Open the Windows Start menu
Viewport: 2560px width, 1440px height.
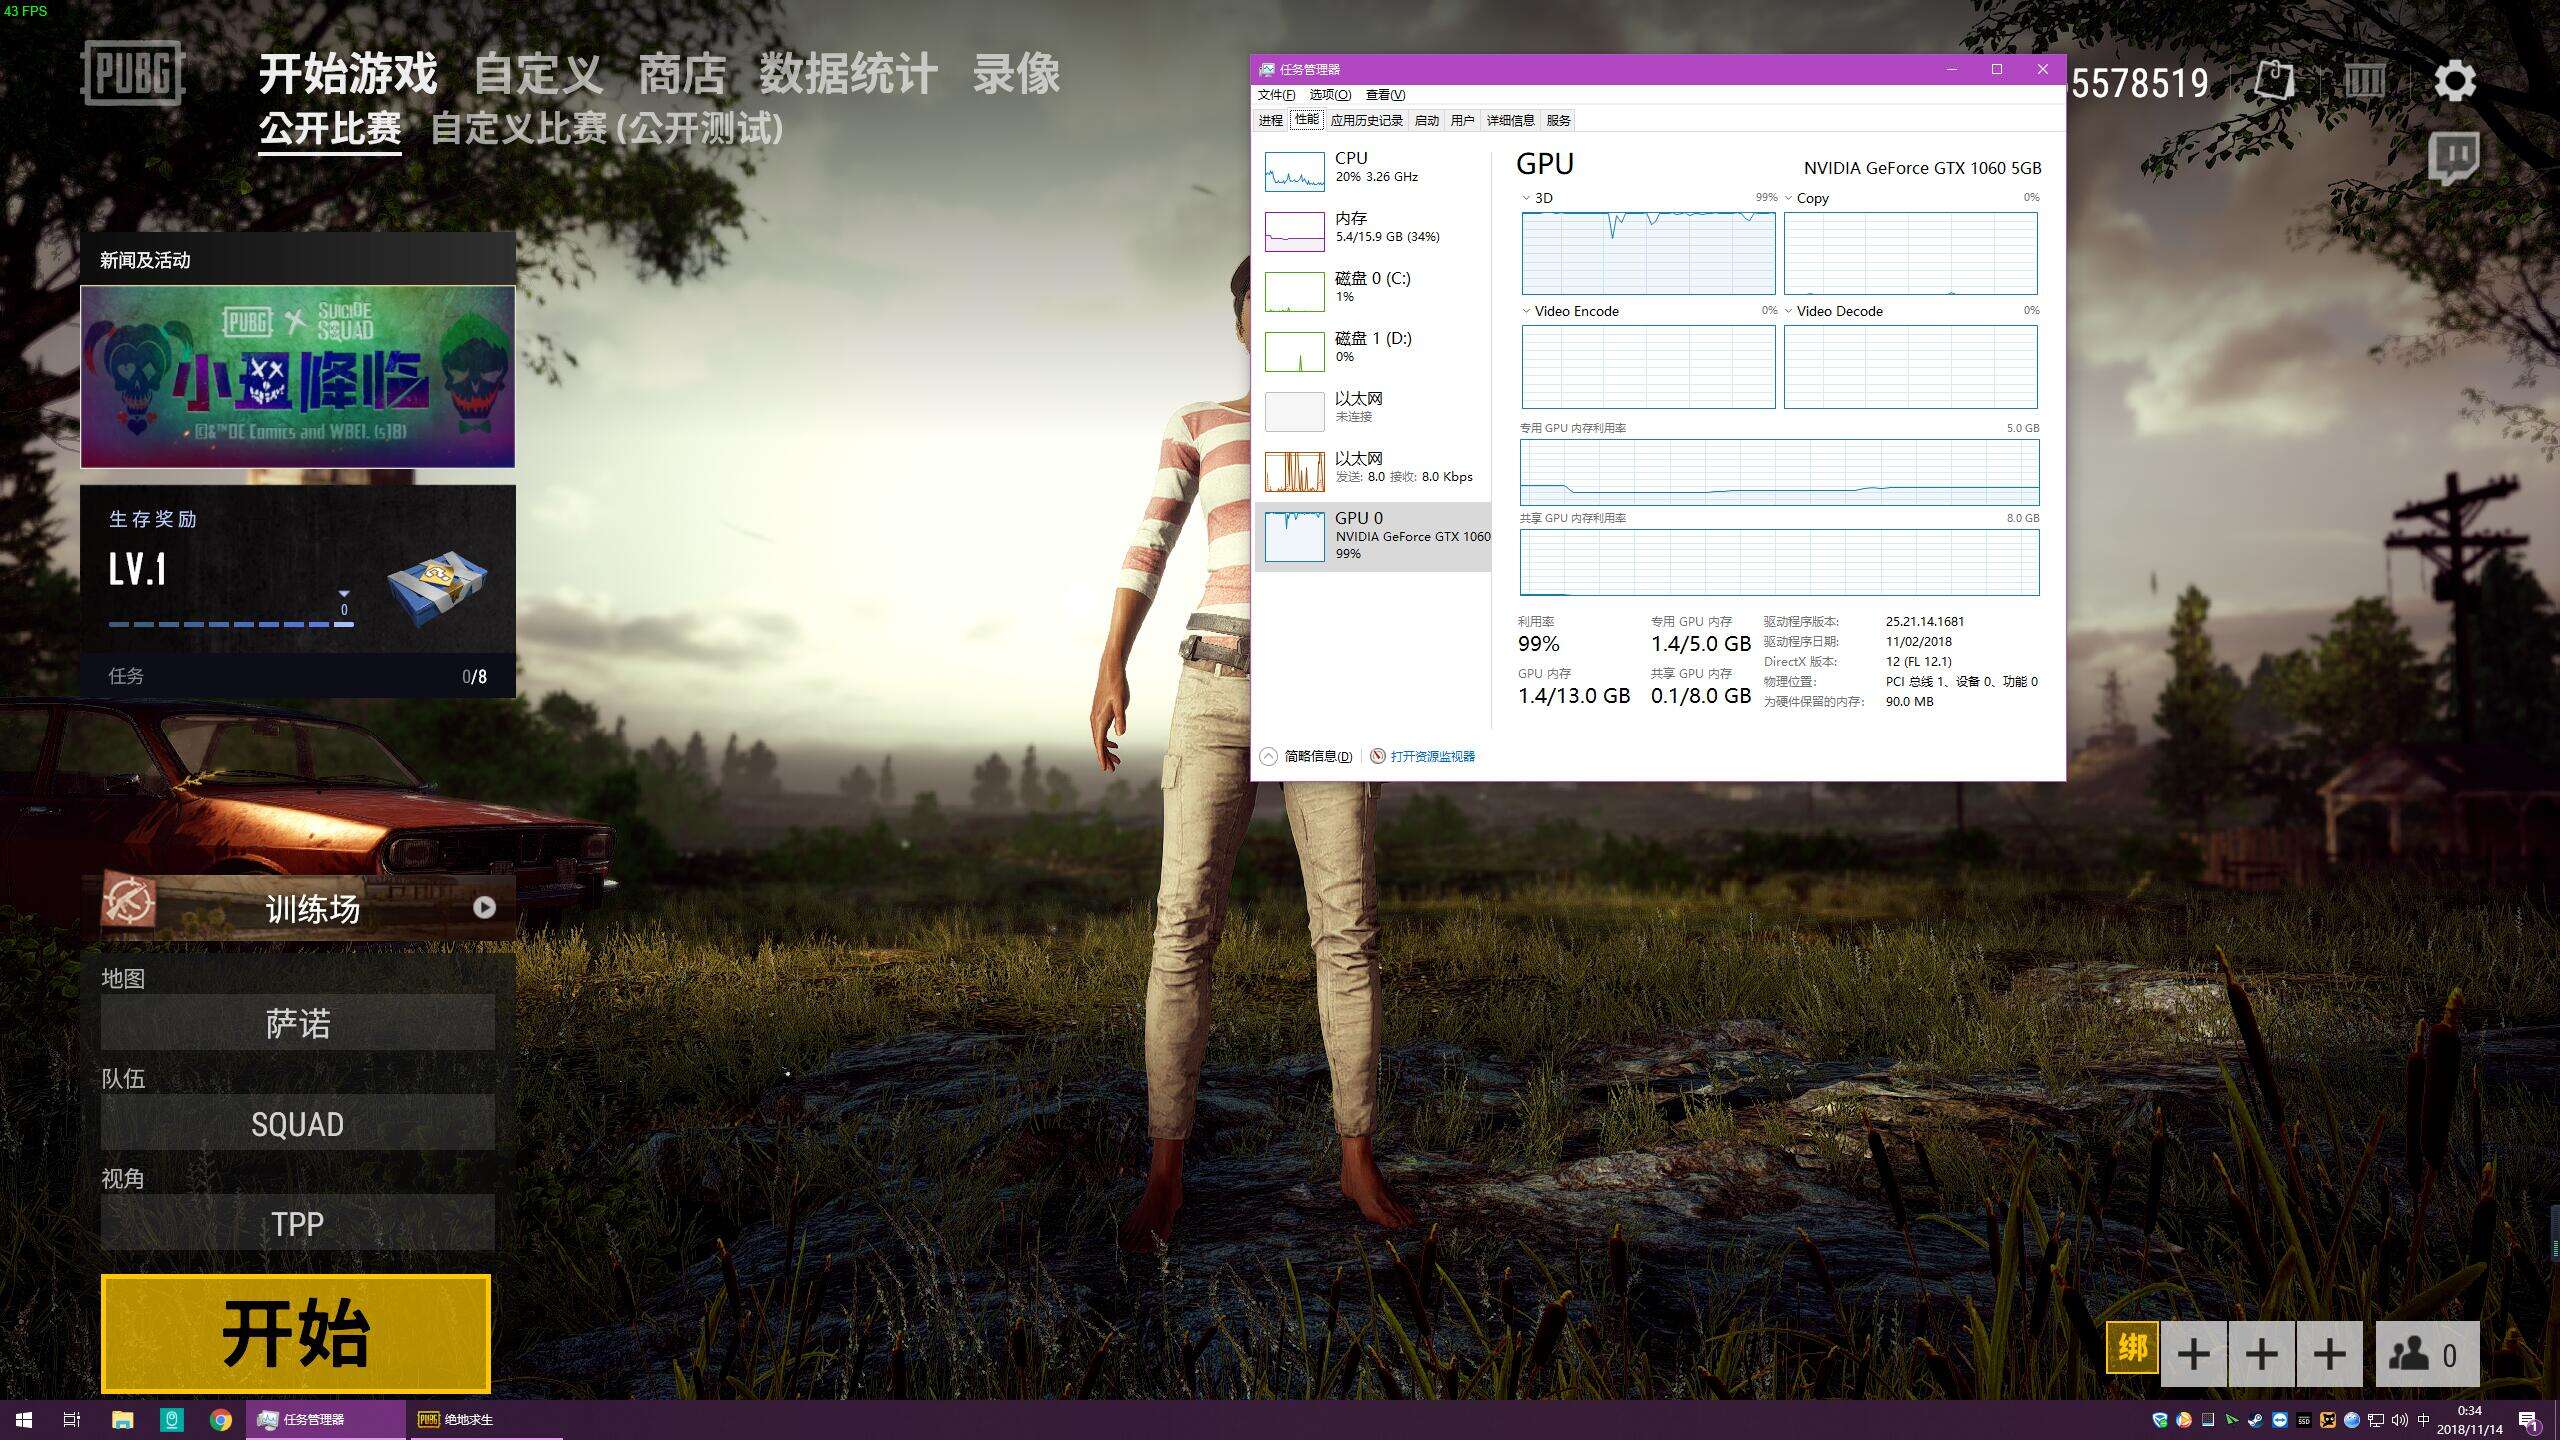coord(24,1419)
